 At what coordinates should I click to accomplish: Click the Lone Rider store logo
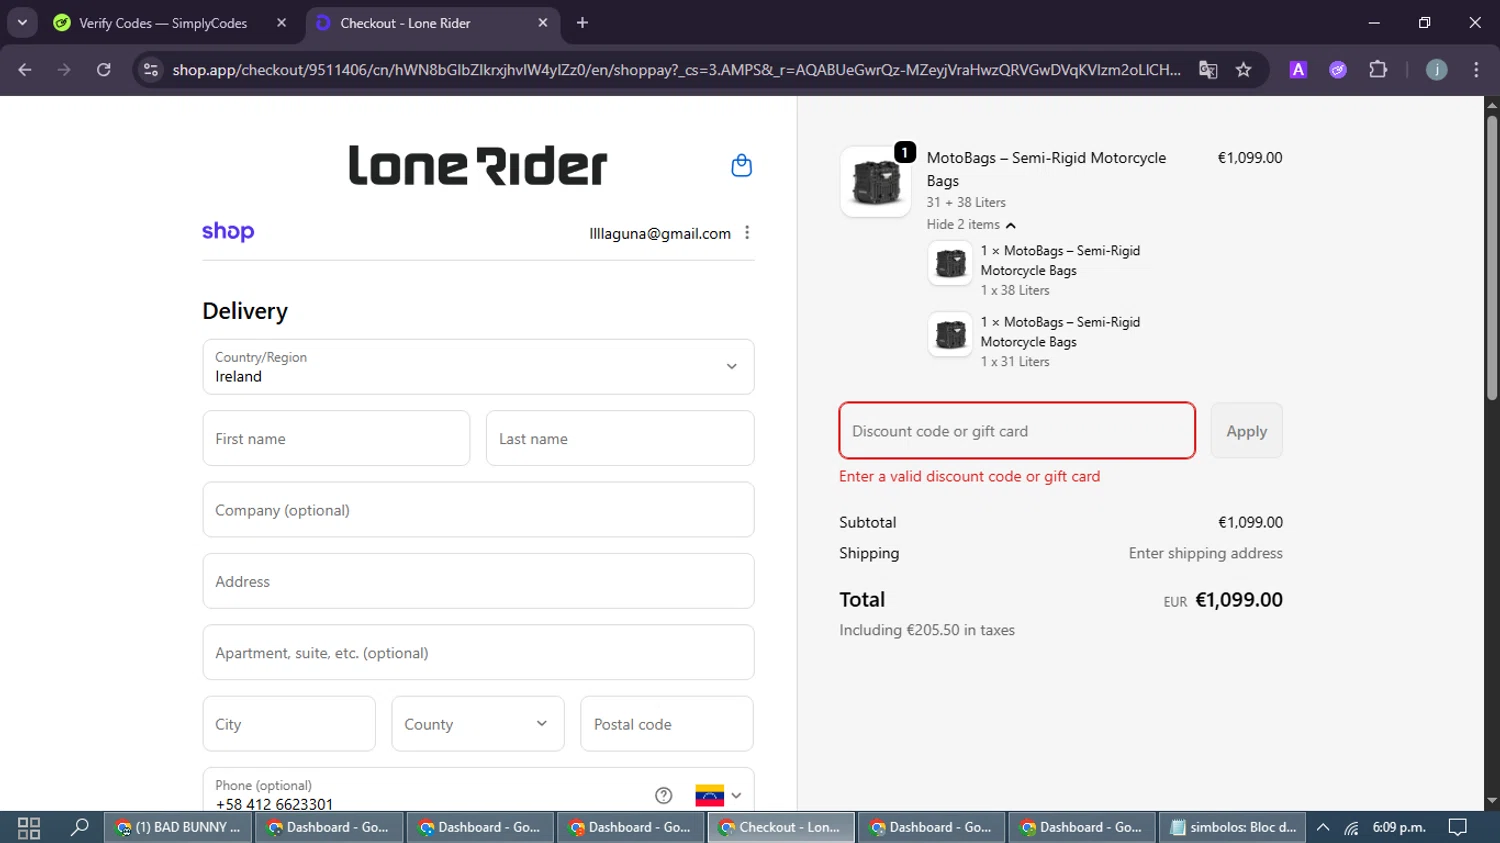478,166
